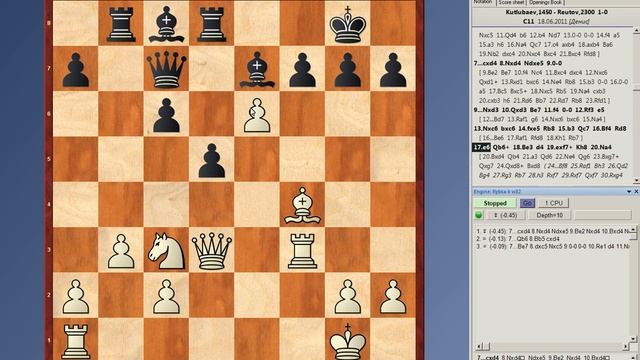640x360 pixels.
Task: Select the black pawn on h7
Action: click(393, 70)
